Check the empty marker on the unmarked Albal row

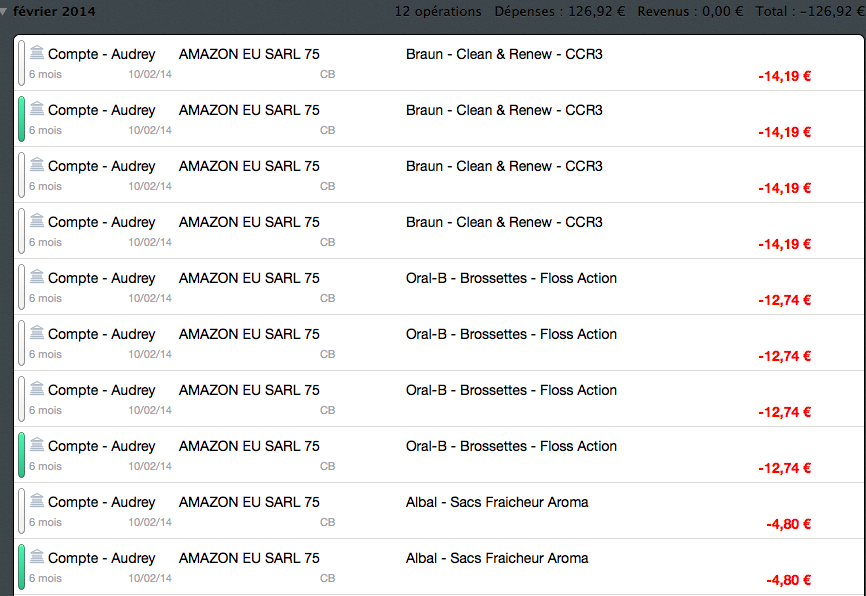(22, 511)
